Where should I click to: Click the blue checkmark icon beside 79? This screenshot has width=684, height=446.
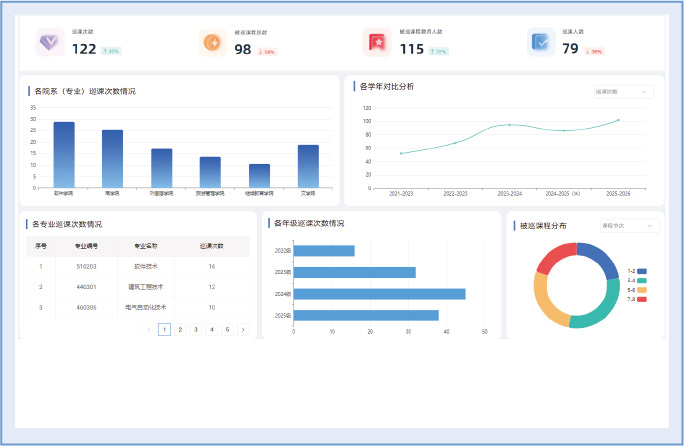point(541,43)
